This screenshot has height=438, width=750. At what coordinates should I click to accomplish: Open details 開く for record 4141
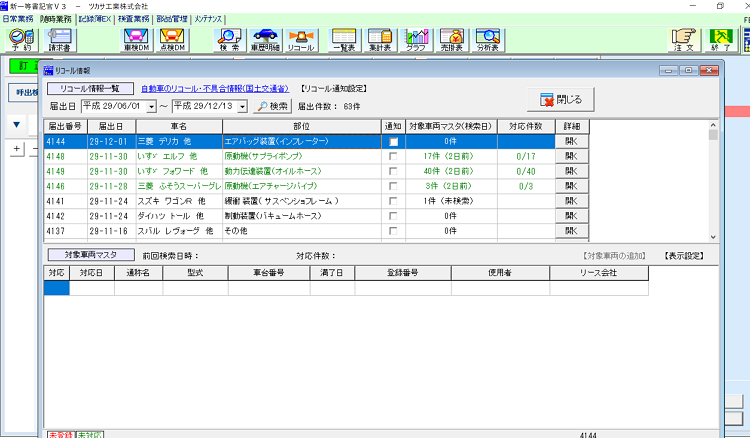572,201
